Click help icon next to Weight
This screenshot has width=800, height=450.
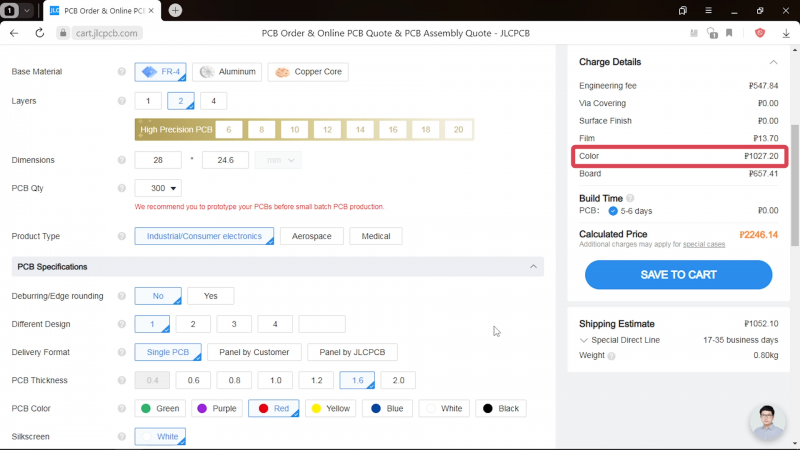point(611,356)
